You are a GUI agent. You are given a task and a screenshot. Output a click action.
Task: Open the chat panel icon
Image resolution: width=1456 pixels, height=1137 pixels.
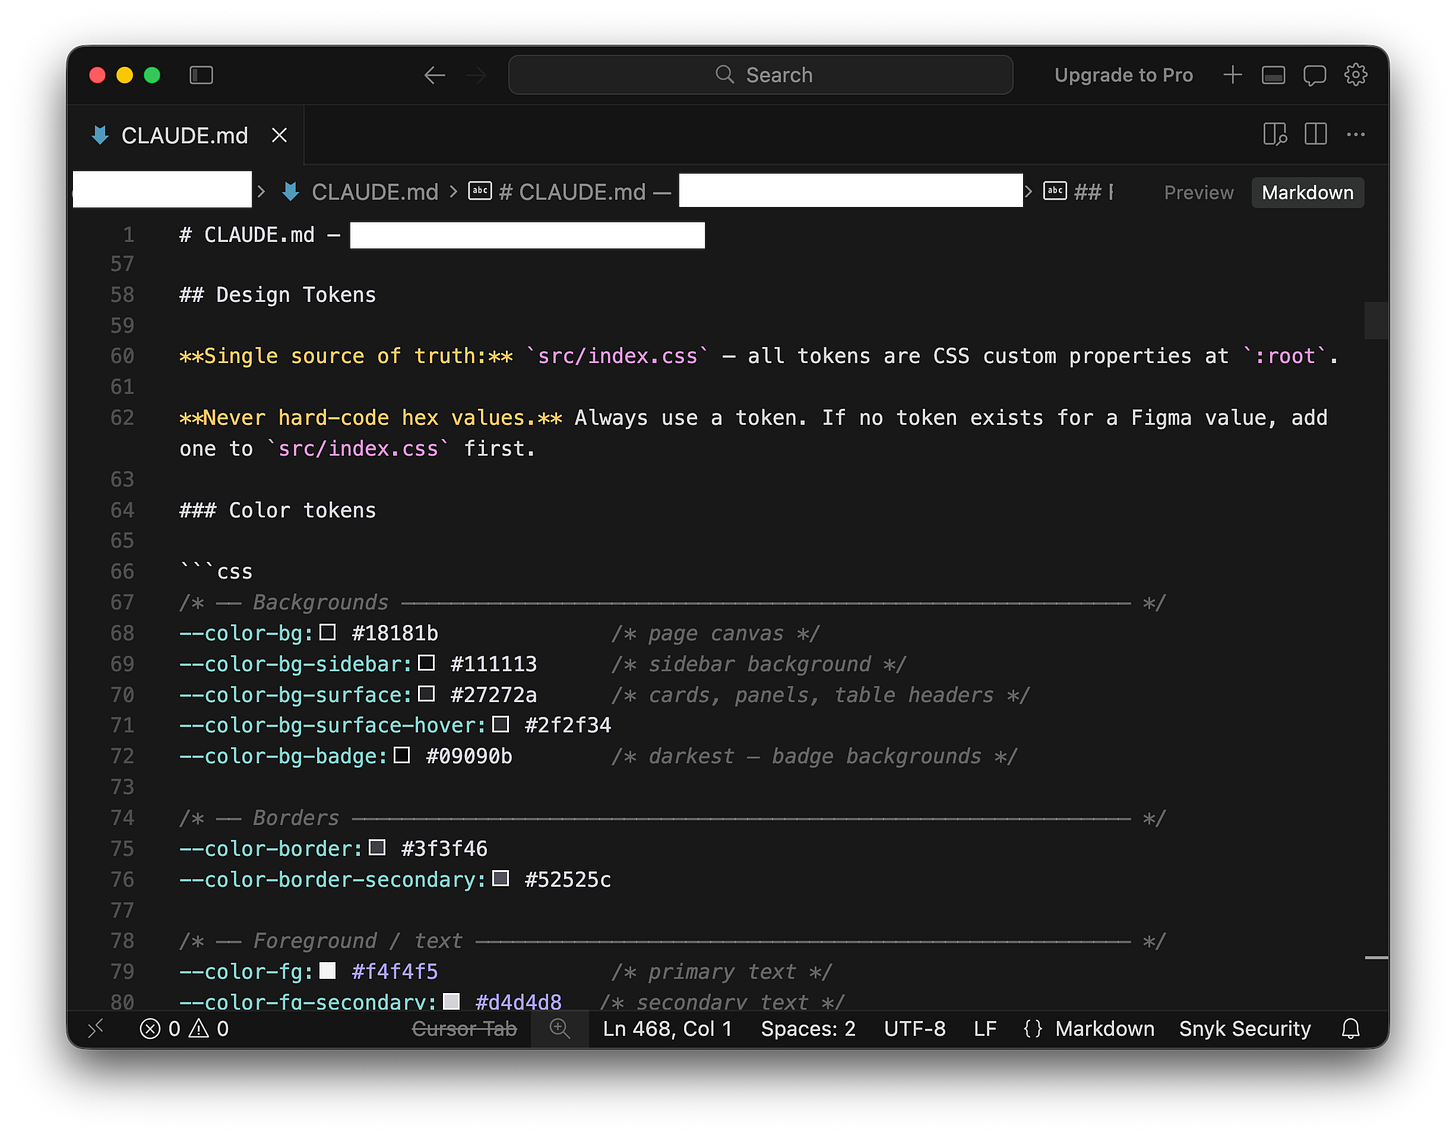(1314, 75)
